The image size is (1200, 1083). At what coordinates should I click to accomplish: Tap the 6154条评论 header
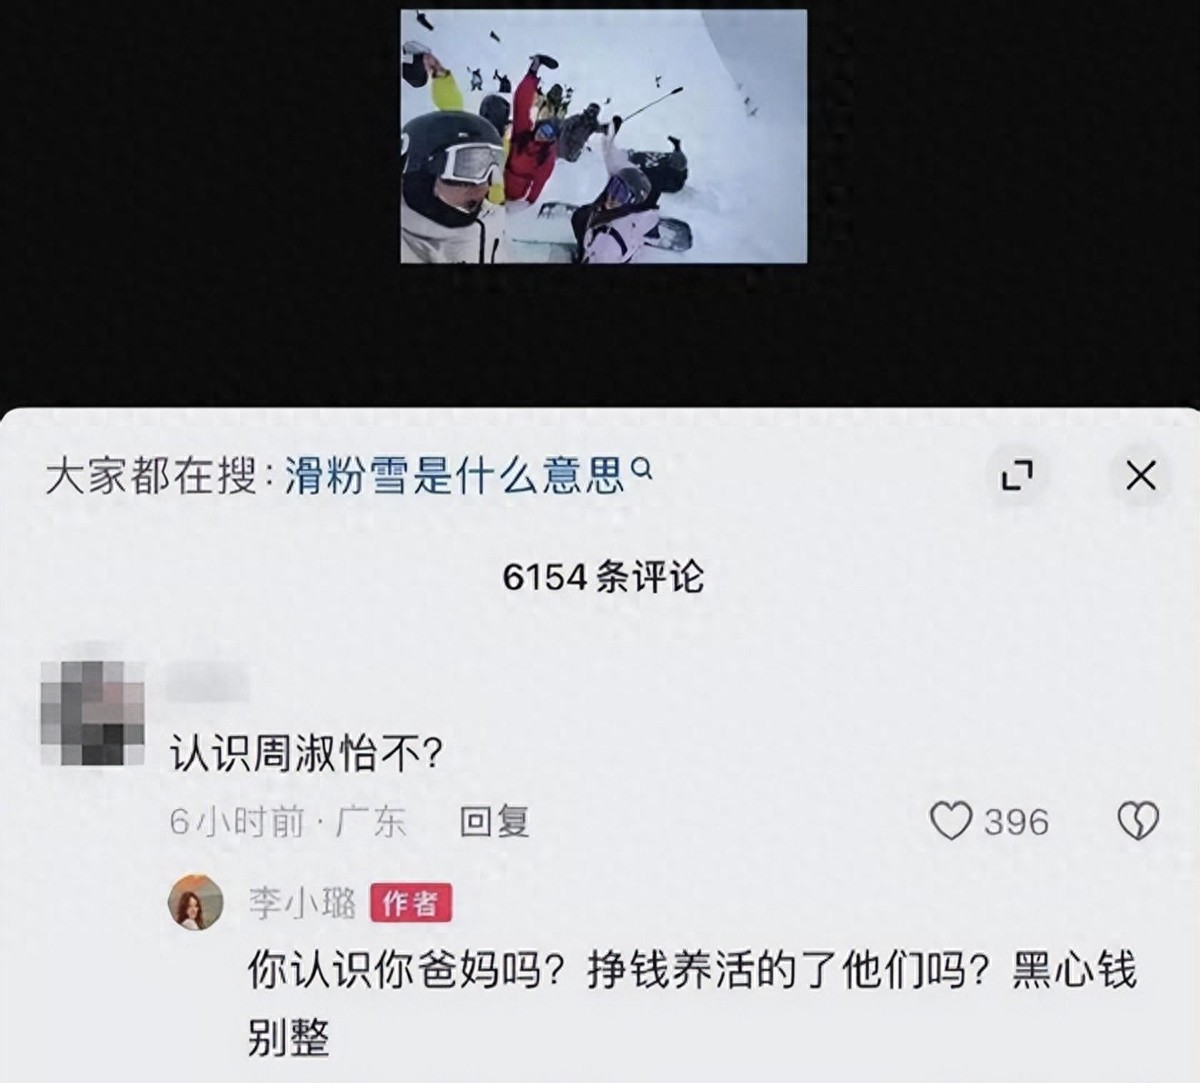point(603,577)
